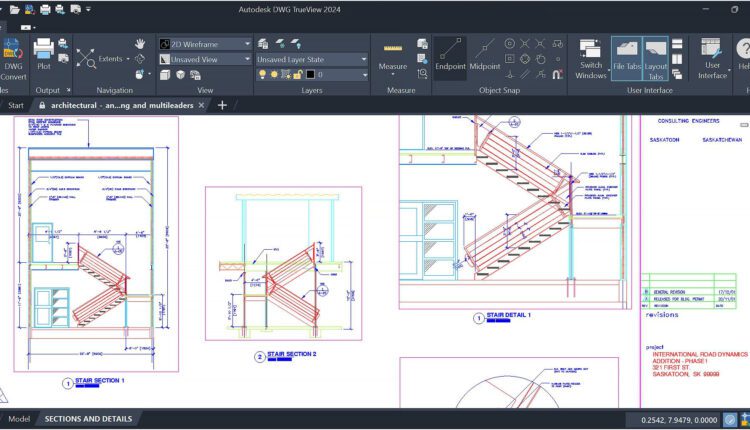The image size is (750, 430).
Task: Click printer icon in quick access toolbar
Action: tap(45, 9)
